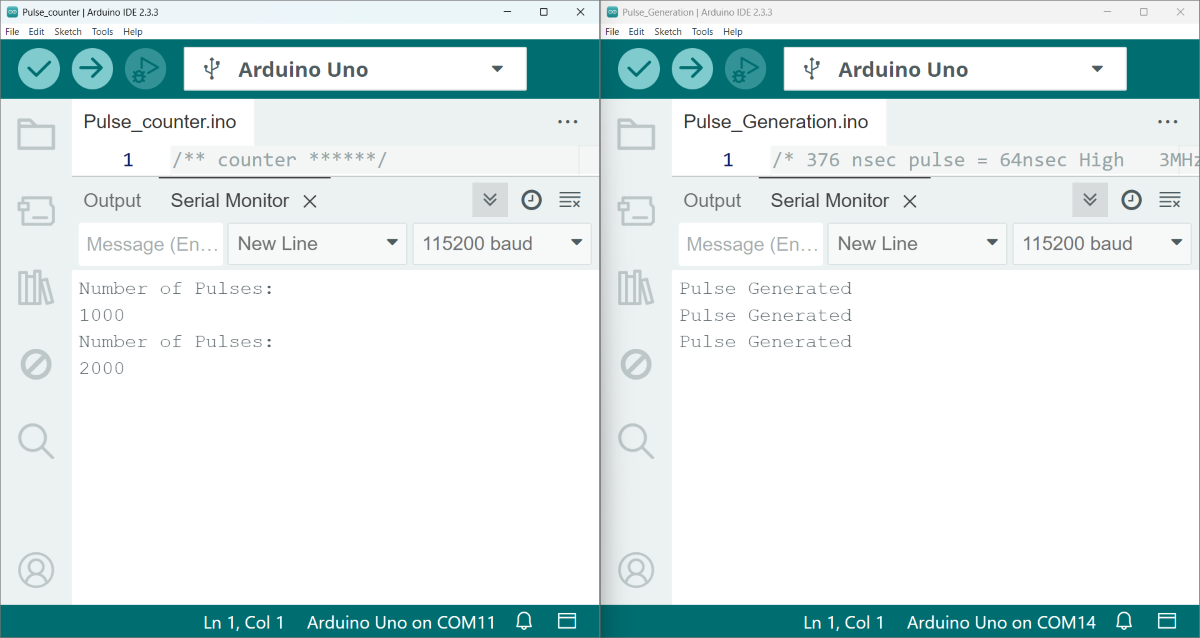Image resolution: width=1200 pixels, height=638 pixels.
Task: Click Verify button in Pulse_Generation window
Action: tap(639, 69)
